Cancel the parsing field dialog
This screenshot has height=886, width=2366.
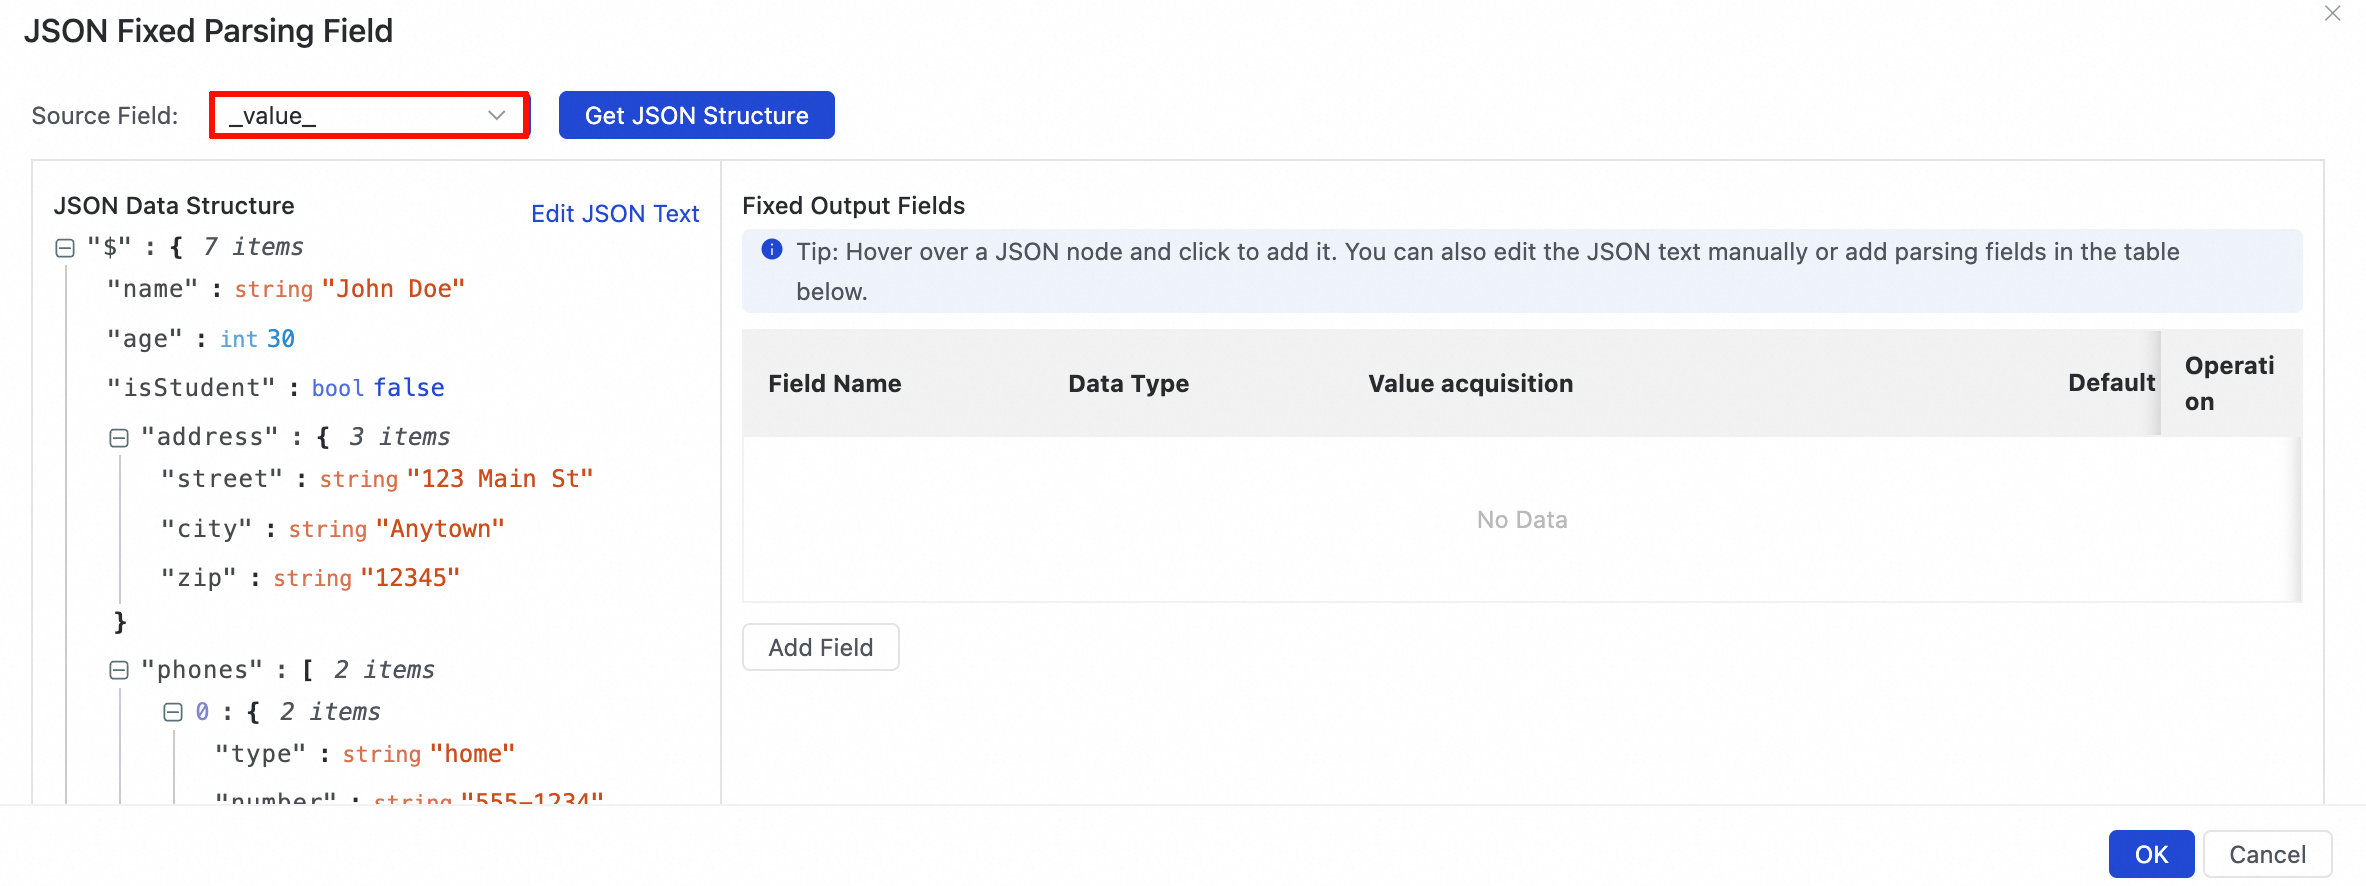(2267, 854)
